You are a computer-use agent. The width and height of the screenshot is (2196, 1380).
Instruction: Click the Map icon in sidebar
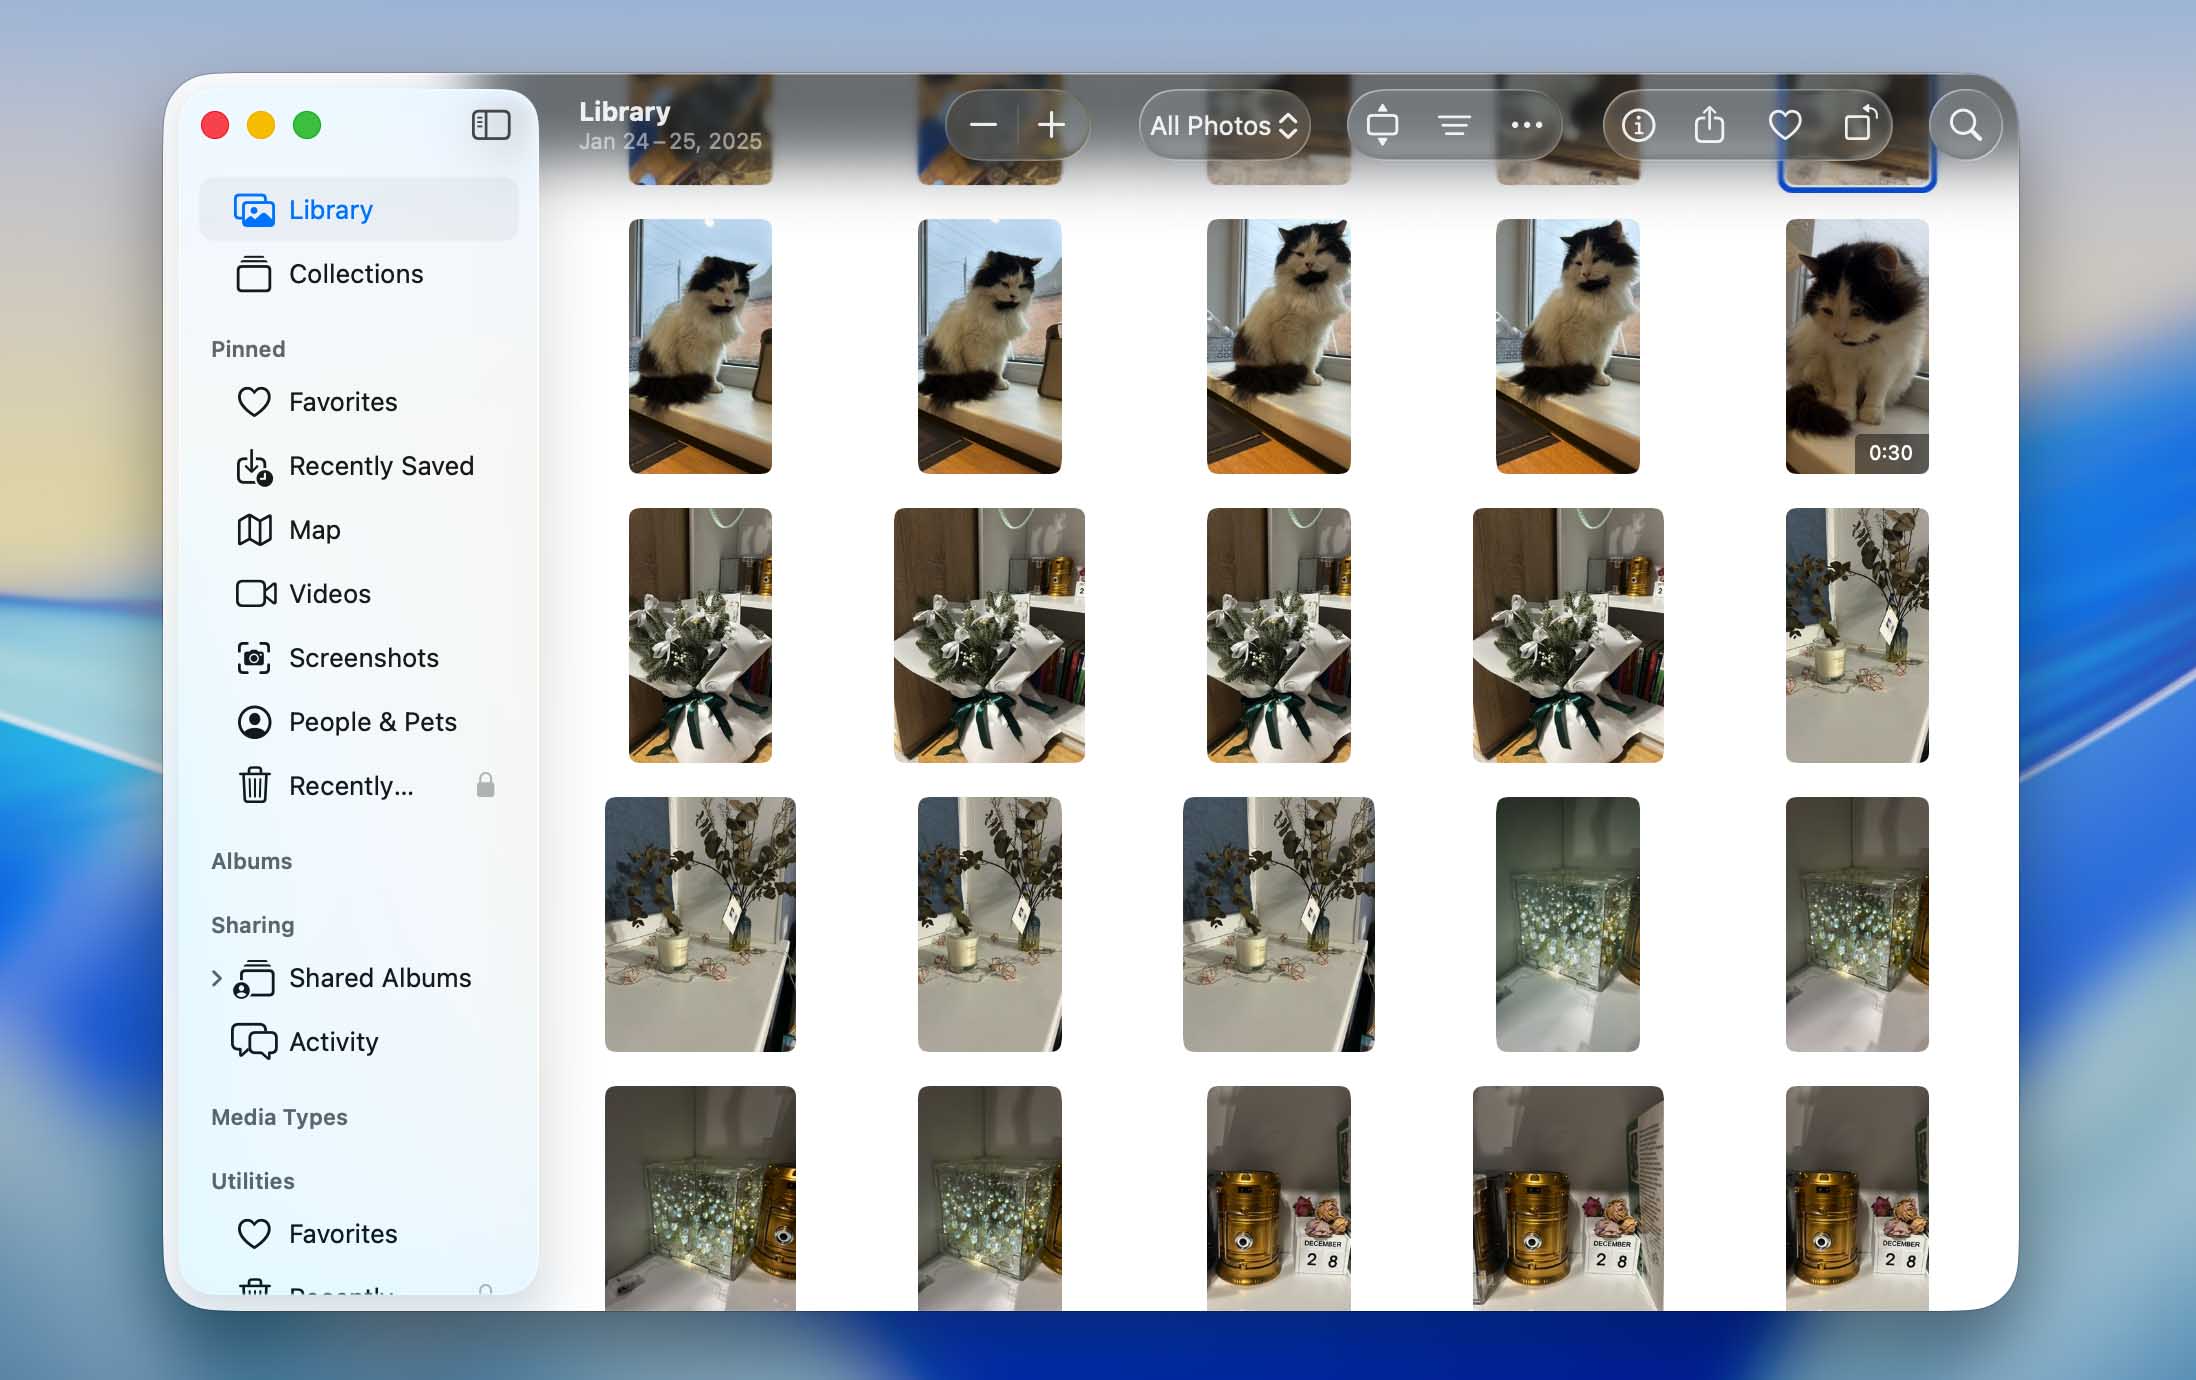[254, 530]
